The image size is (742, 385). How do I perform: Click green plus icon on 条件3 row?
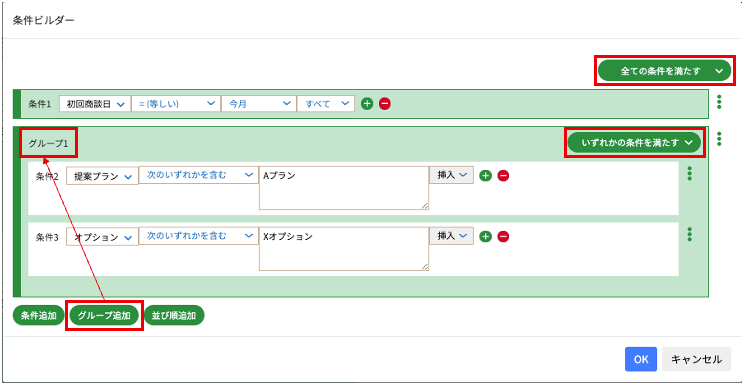[x=486, y=236]
